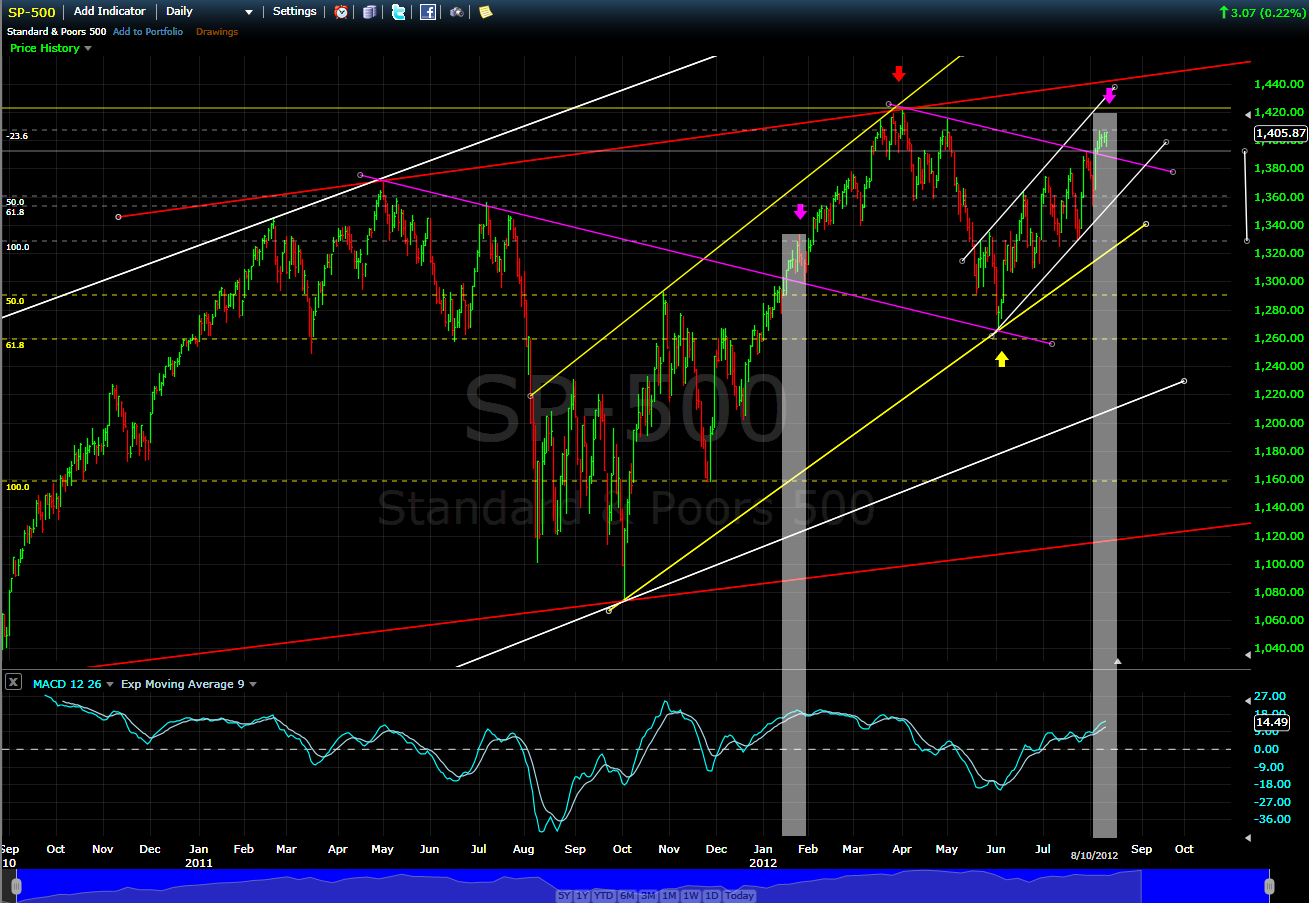Click the -23.6 Fibonacci level label
The width and height of the screenshot is (1309, 903).
point(16,135)
